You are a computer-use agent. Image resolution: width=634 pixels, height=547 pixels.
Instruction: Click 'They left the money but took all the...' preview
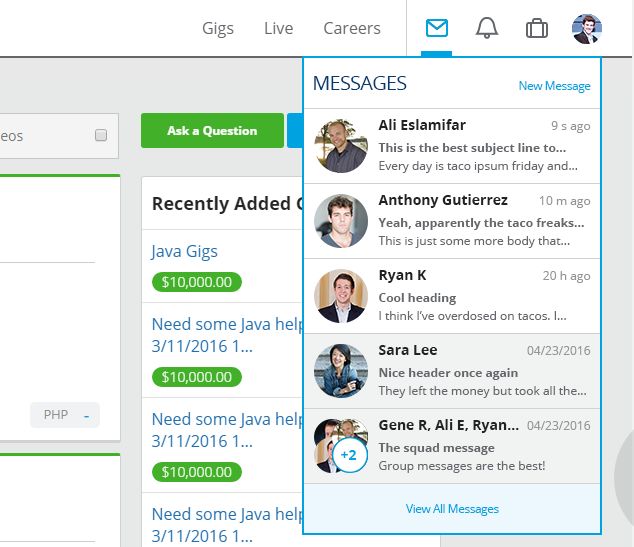[x=482, y=391]
